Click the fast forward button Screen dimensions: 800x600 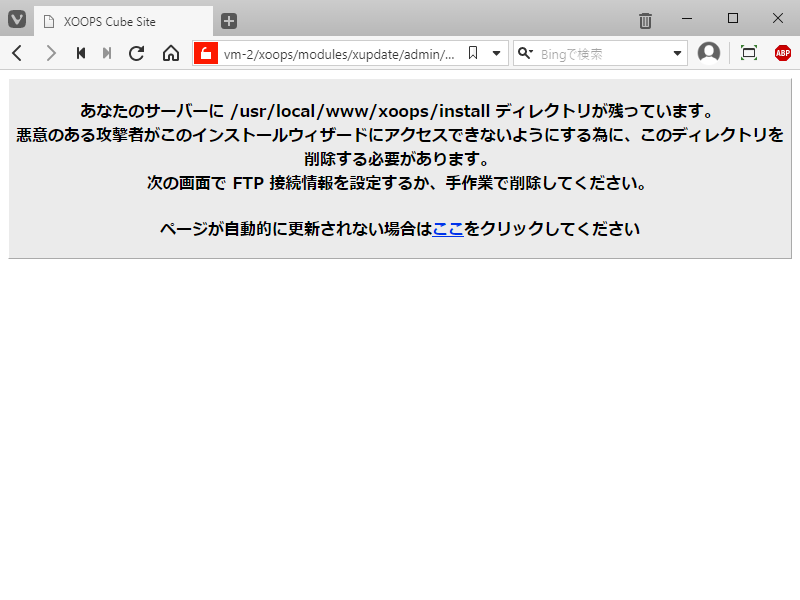click(x=107, y=53)
